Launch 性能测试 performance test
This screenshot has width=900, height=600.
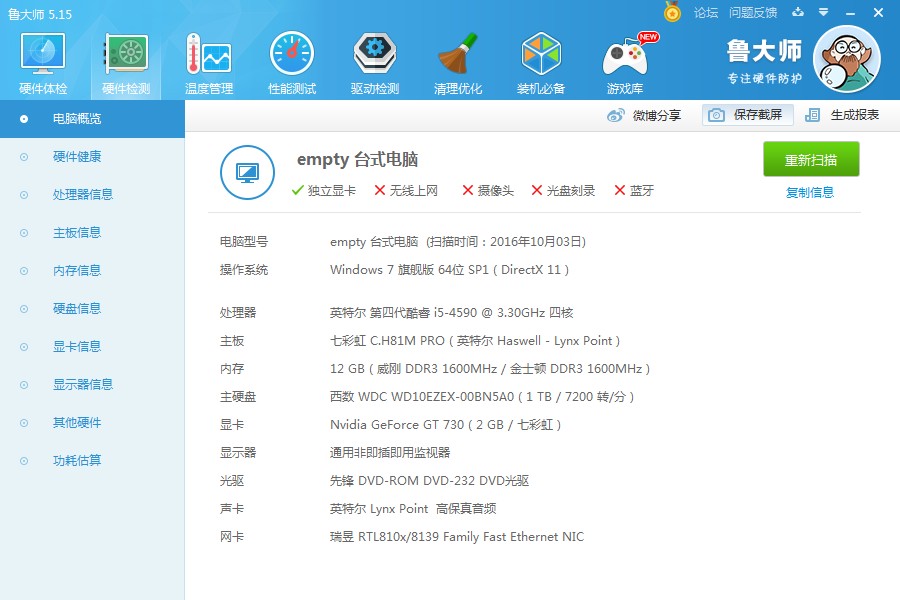click(x=292, y=63)
